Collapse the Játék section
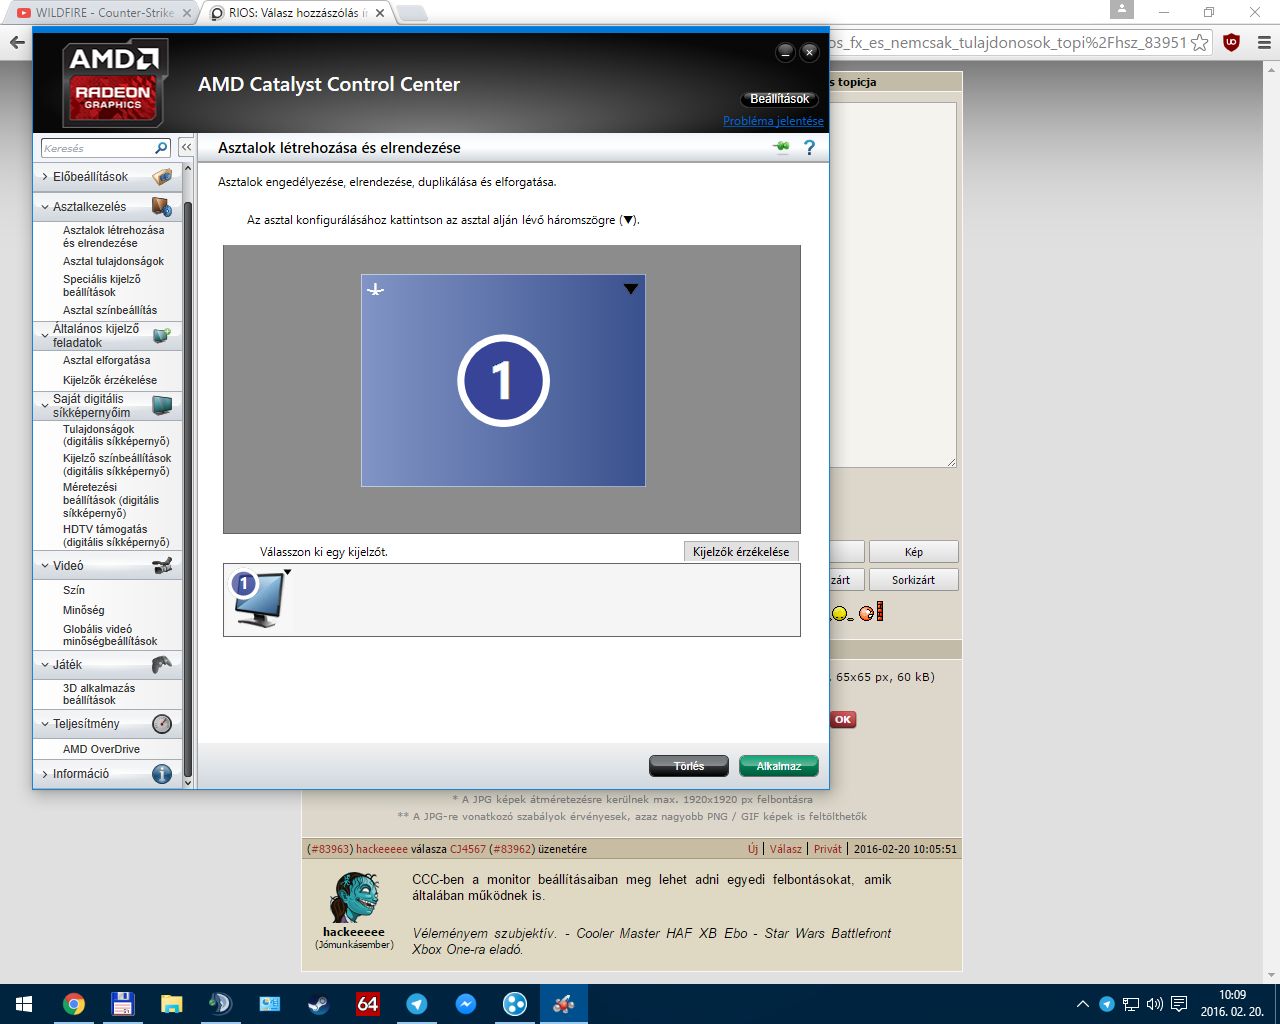Screen dimensions: 1280x1024 45,665
